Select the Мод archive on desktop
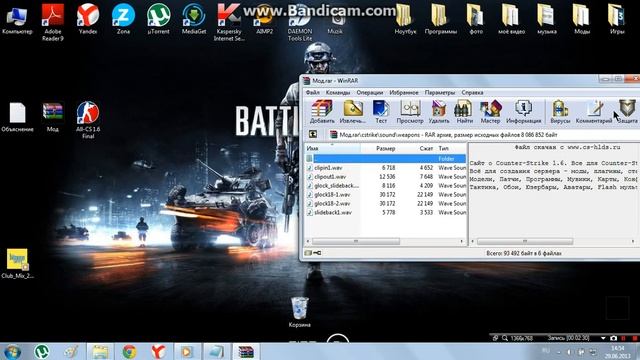 53,117
